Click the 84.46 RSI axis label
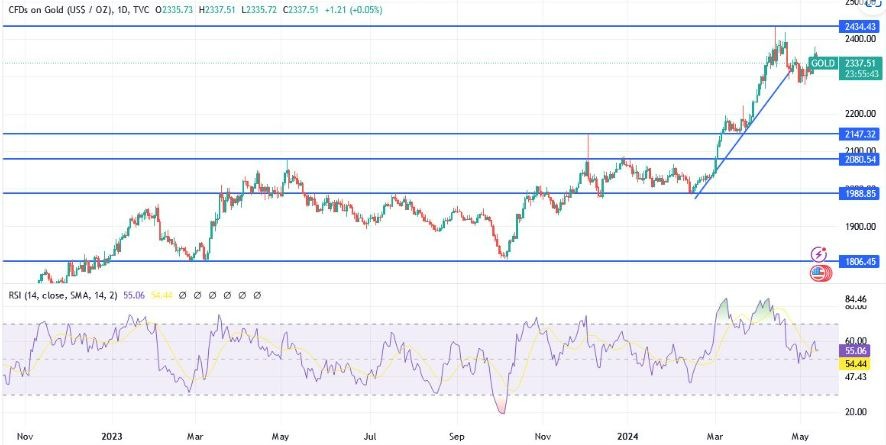 click(857, 299)
